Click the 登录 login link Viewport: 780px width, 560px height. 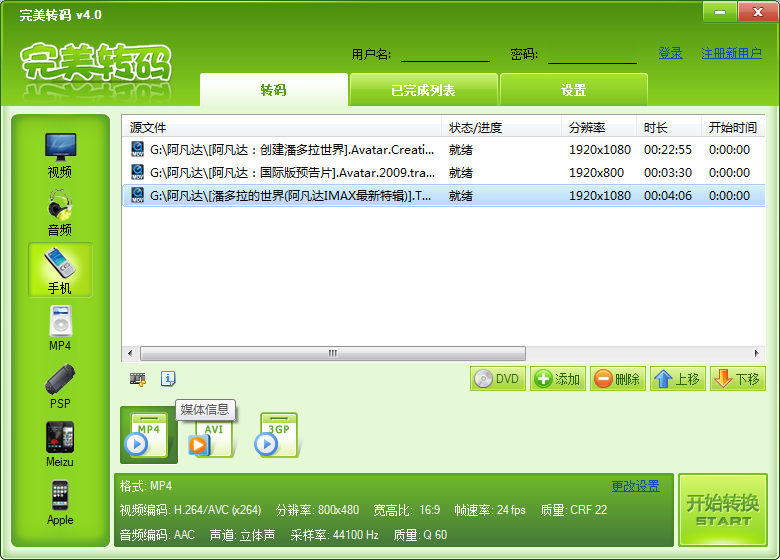[671, 53]
